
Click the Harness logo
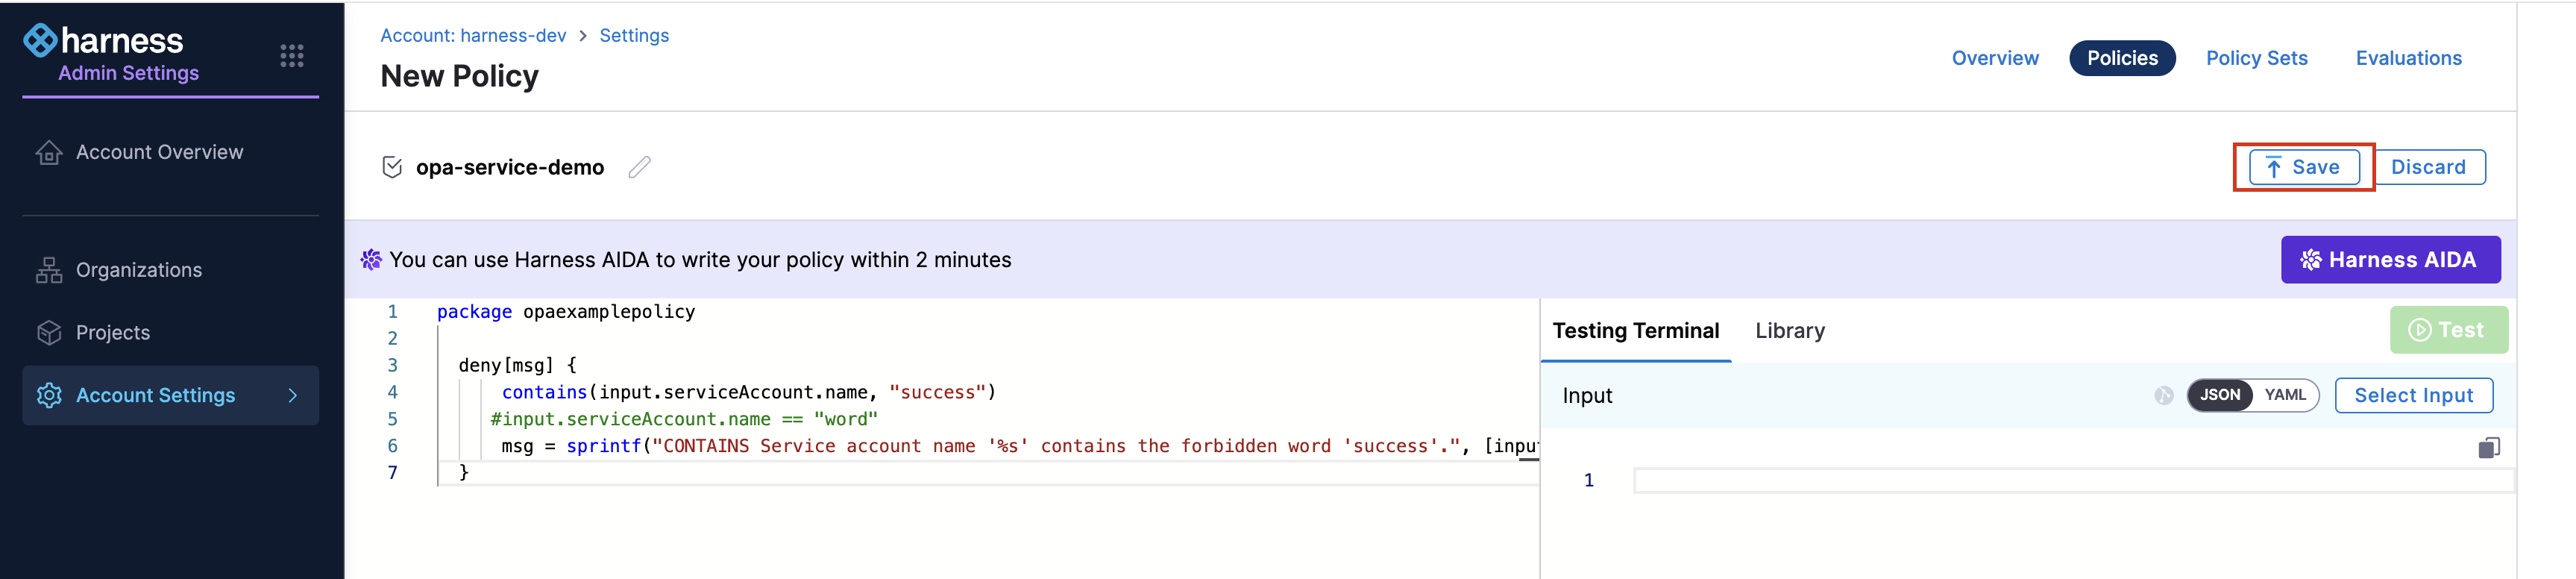pyautogui.click(x=103, y=41)
